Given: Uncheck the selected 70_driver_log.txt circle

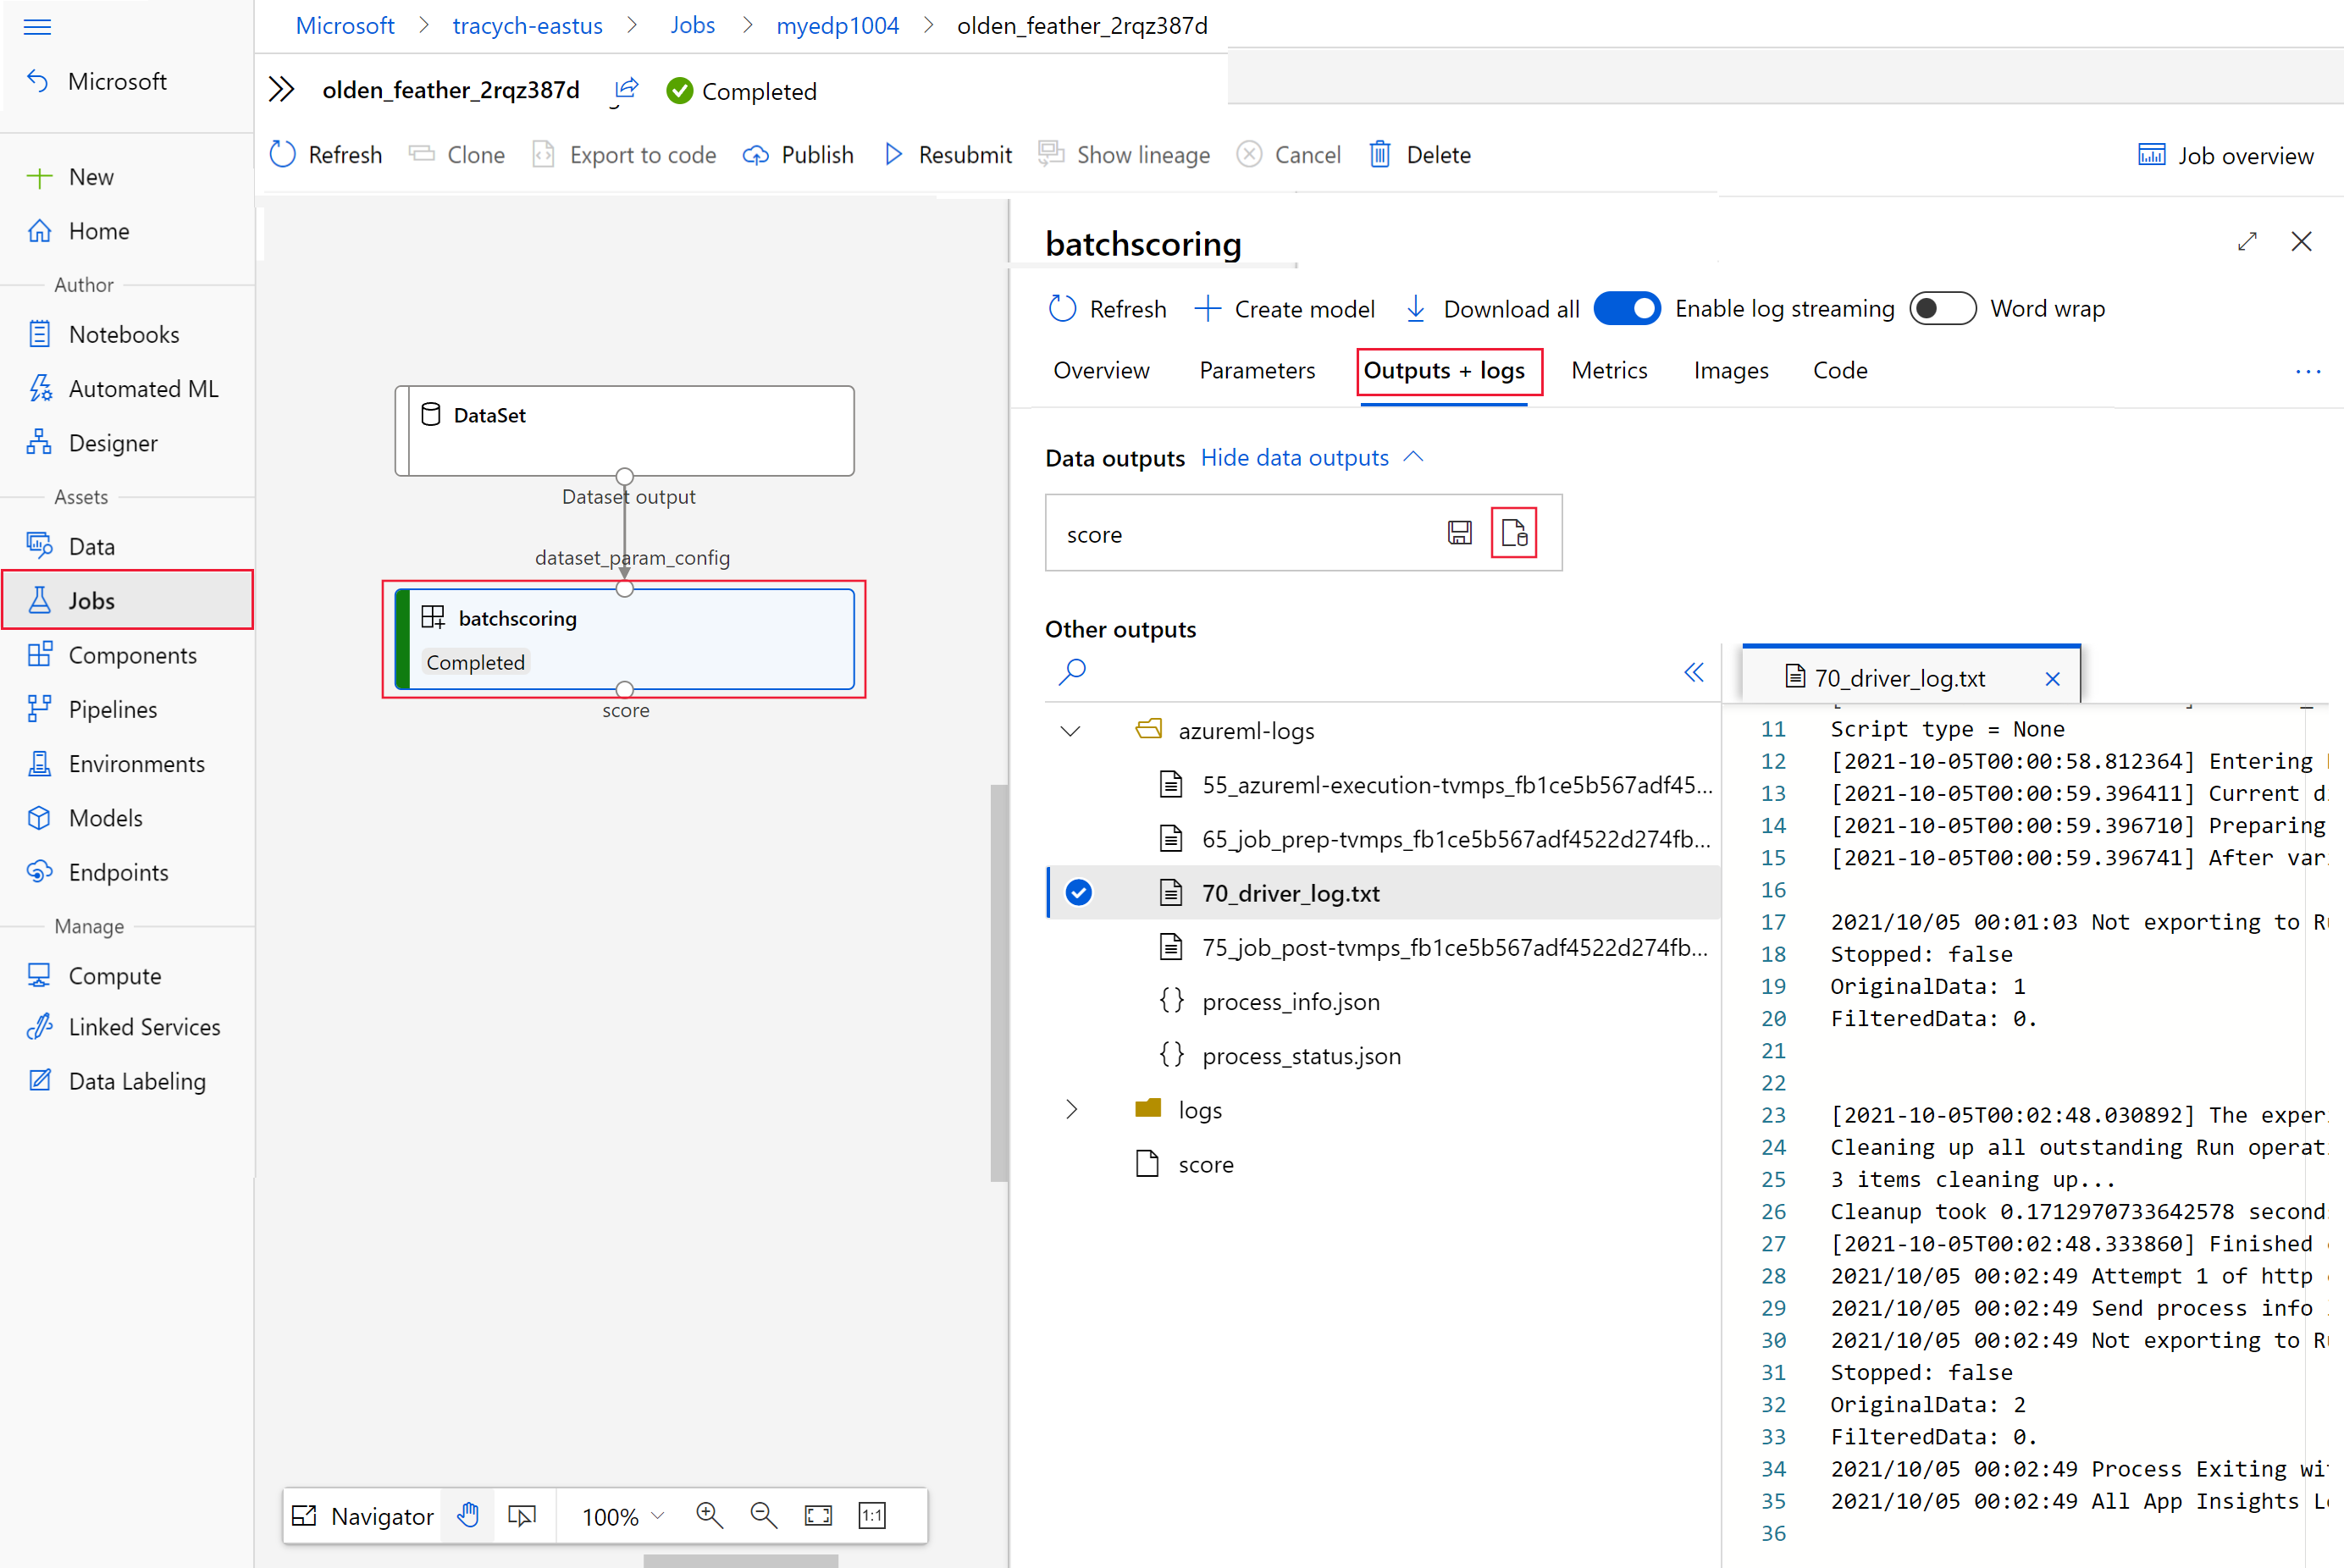Looking at the screenshot, I should (1078, 892).
